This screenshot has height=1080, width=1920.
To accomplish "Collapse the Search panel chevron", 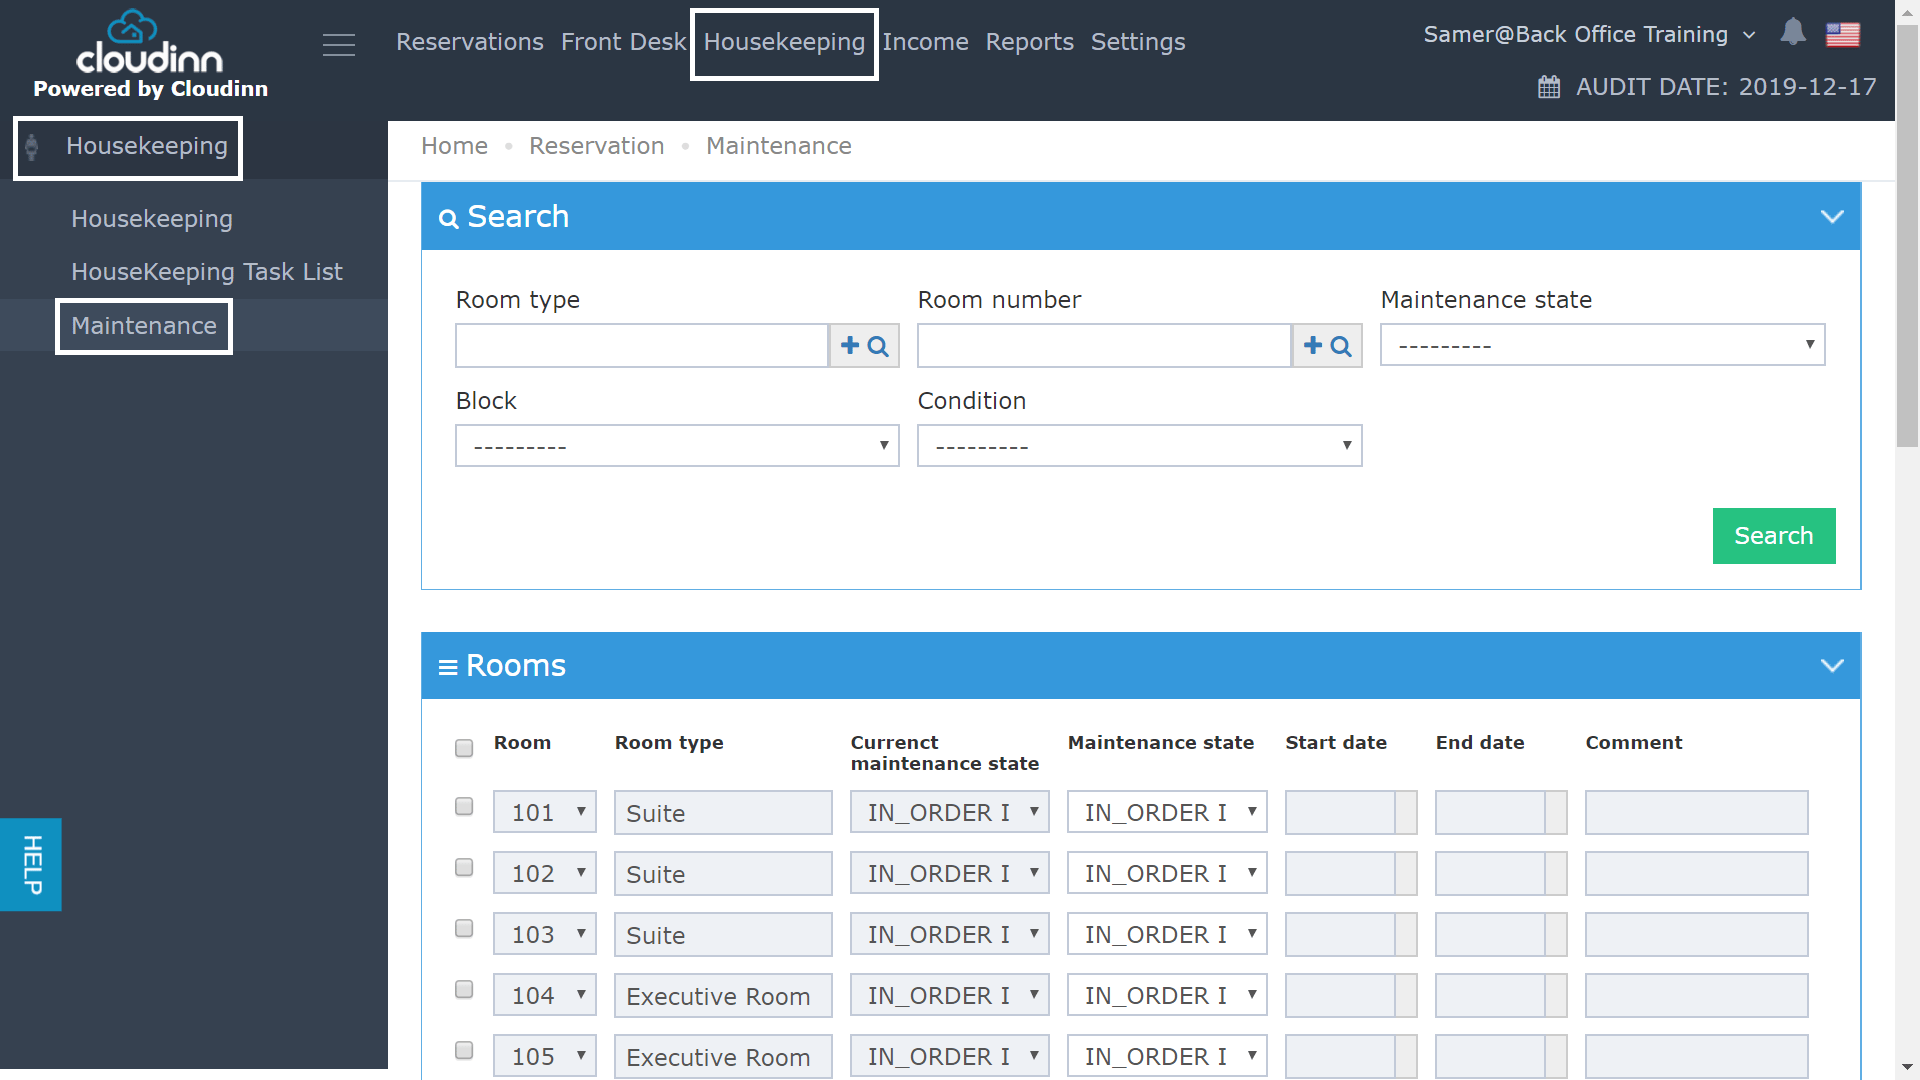I will point(1832,216).
